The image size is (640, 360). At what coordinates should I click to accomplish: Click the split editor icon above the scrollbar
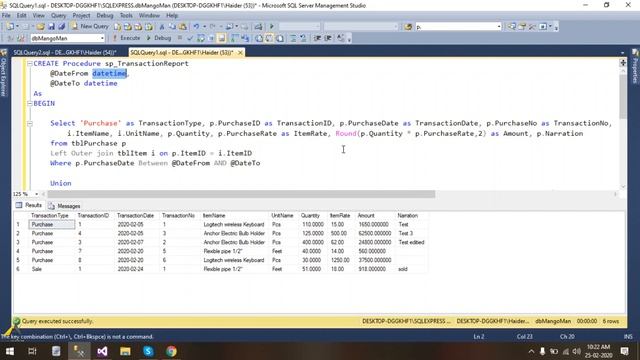[x=623, y=62]
